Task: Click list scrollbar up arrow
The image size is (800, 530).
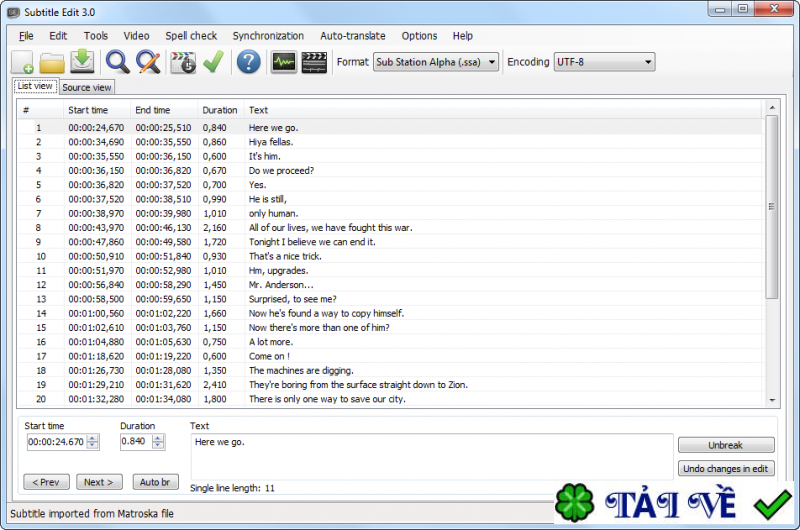Action: coord(772,108)
